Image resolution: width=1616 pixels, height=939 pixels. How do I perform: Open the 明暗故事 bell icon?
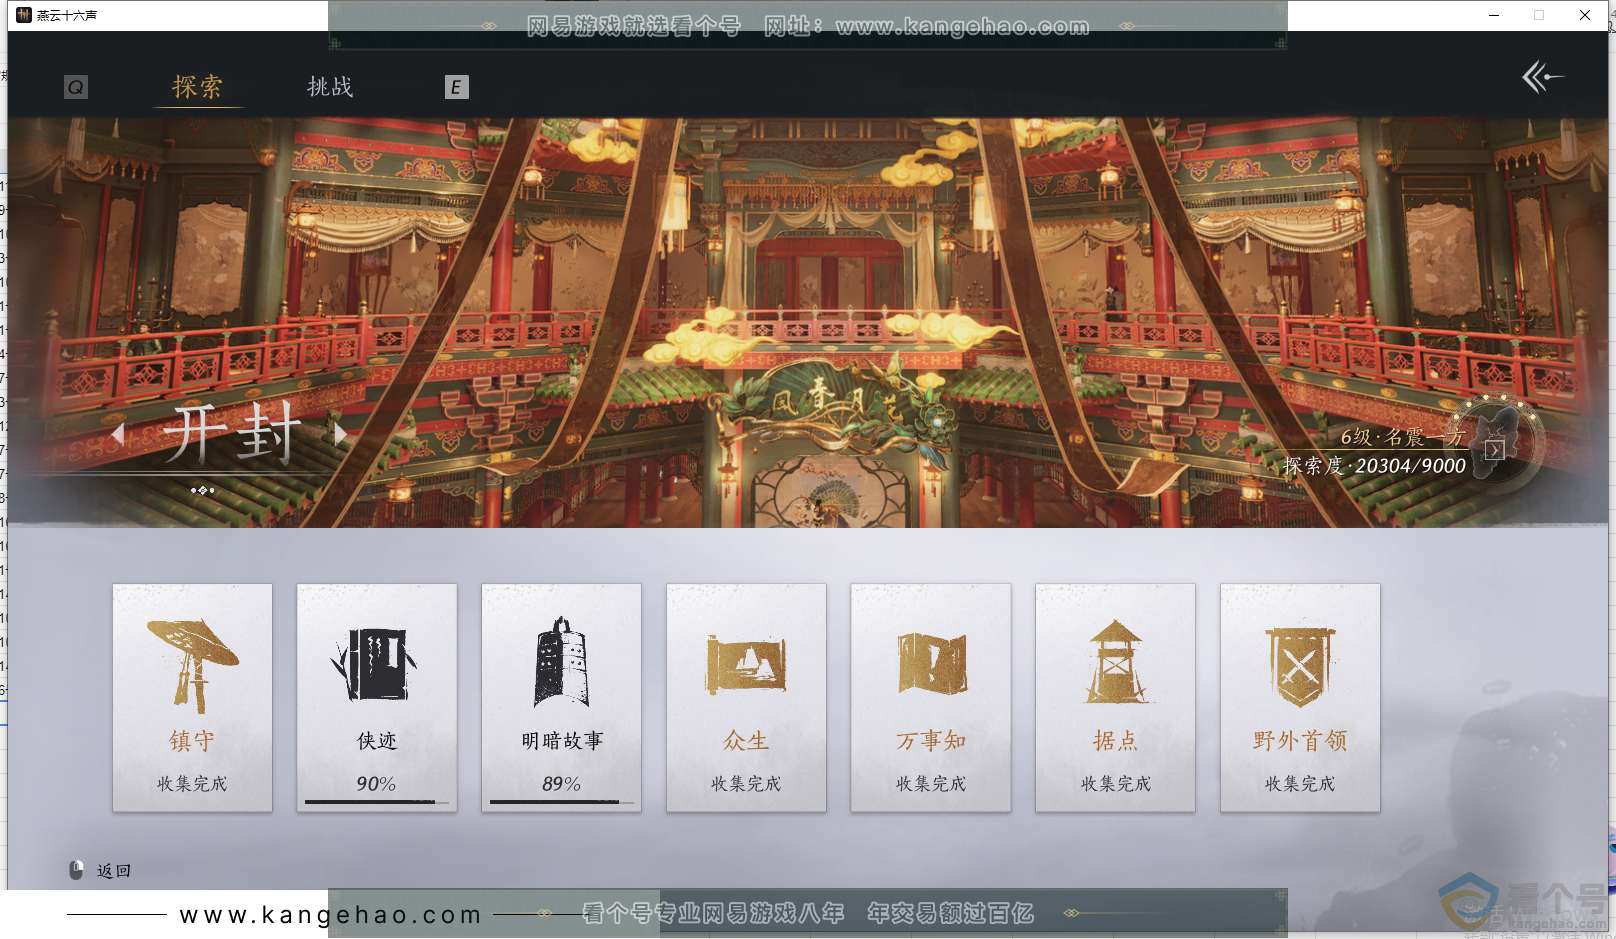(561, 663)
